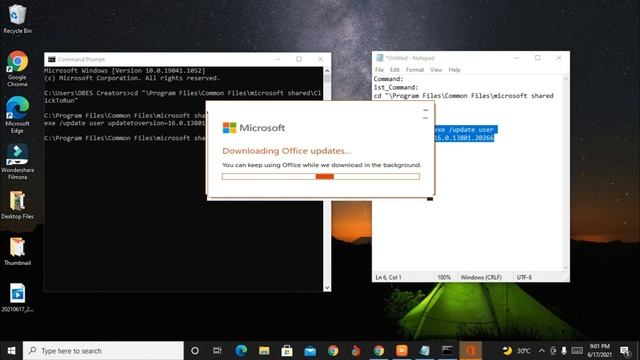Open the notification center icon
This screenshot has height=360, width=640.
[x=625, y=351]
